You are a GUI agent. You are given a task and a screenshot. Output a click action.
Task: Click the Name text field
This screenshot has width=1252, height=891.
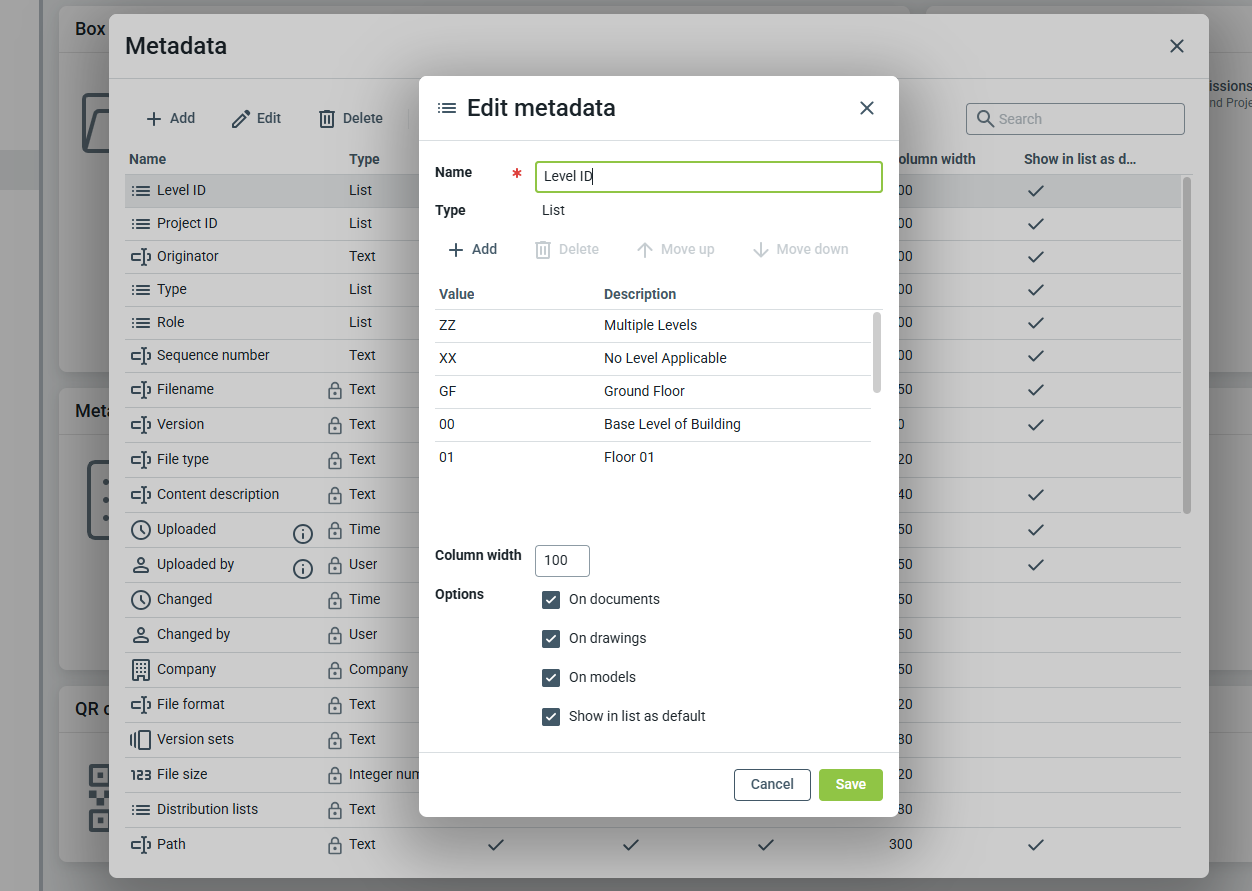708,177
